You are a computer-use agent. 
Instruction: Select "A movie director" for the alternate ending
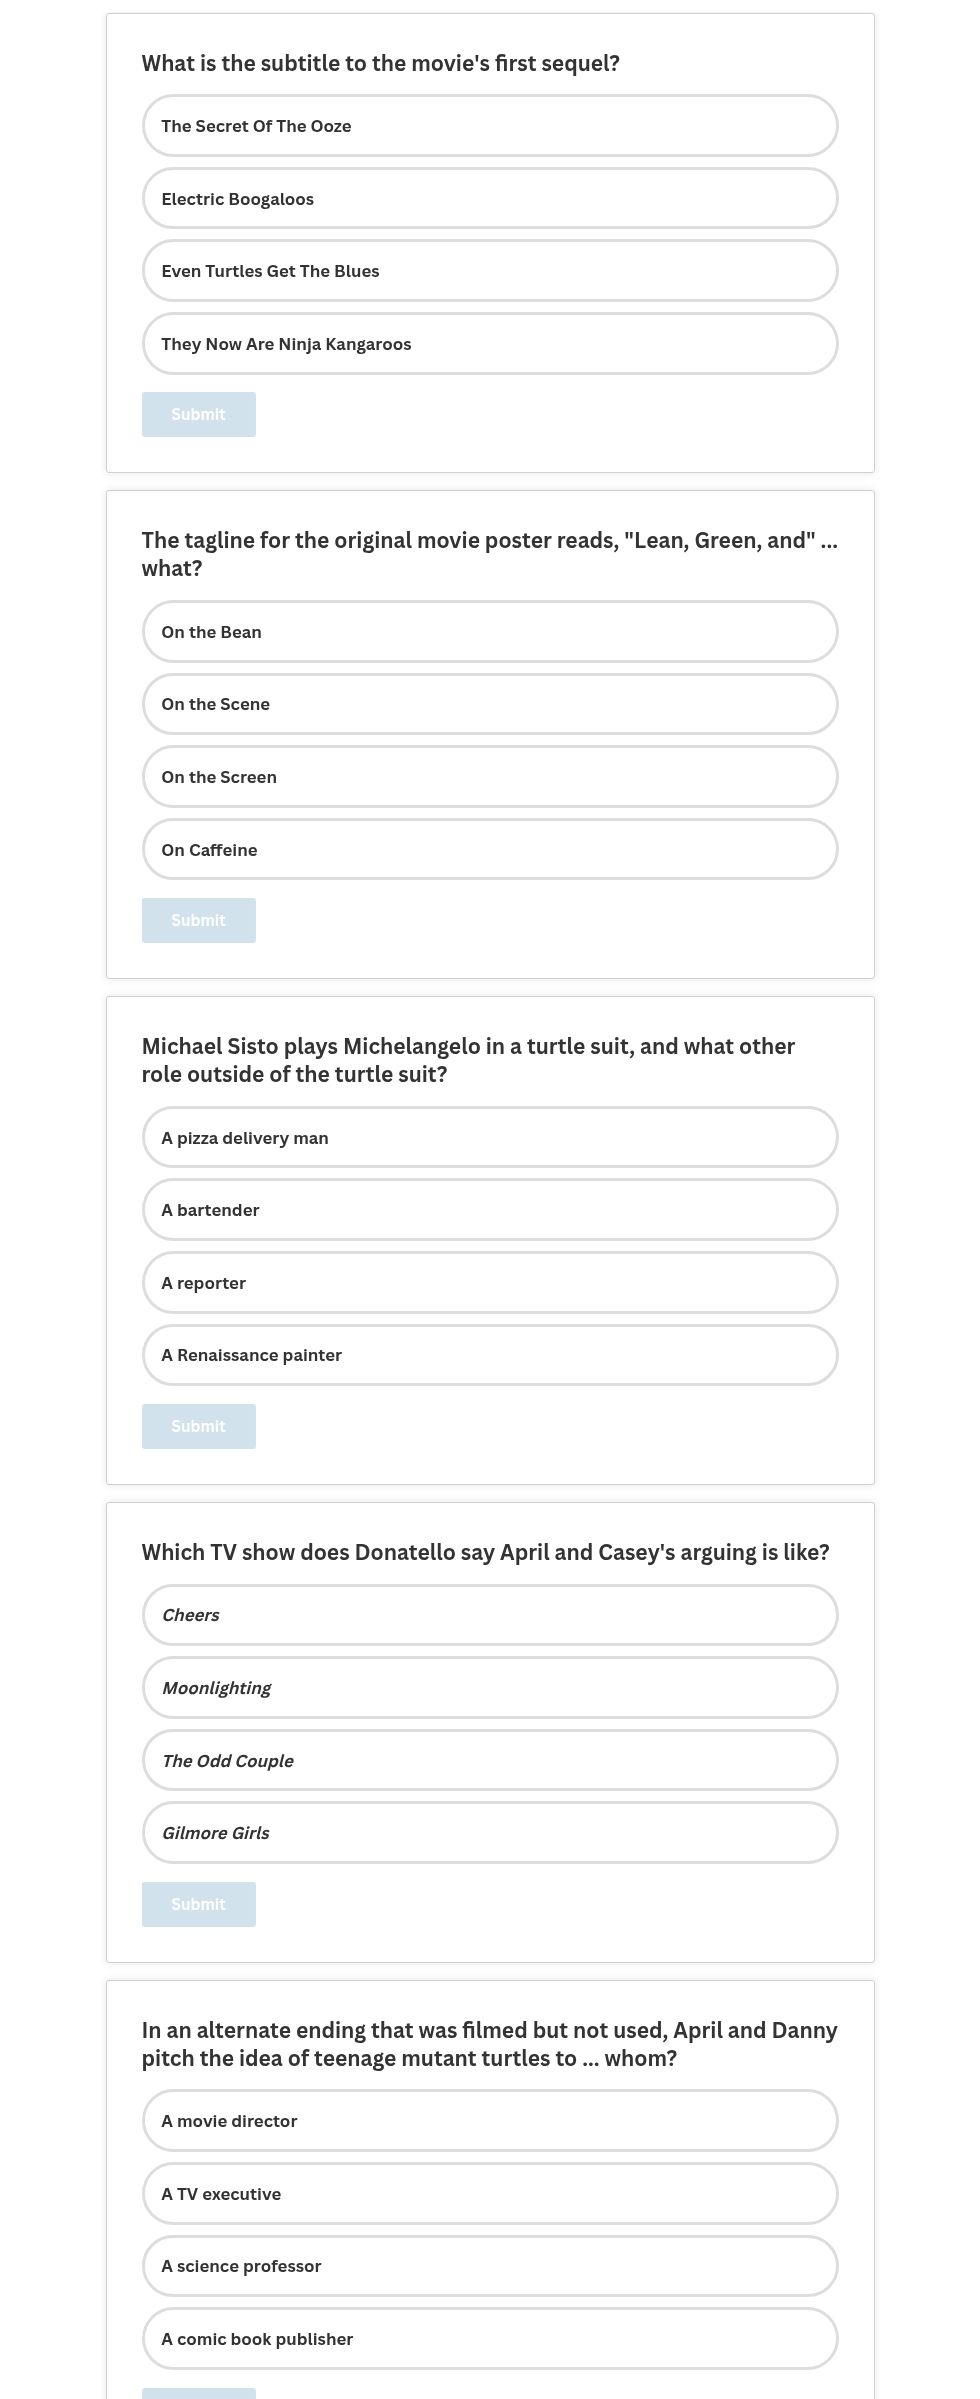(x=490, y=2119)
